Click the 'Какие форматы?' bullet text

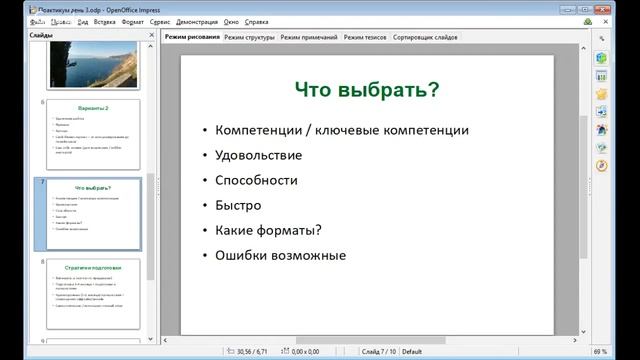click(x=268, y=230)
